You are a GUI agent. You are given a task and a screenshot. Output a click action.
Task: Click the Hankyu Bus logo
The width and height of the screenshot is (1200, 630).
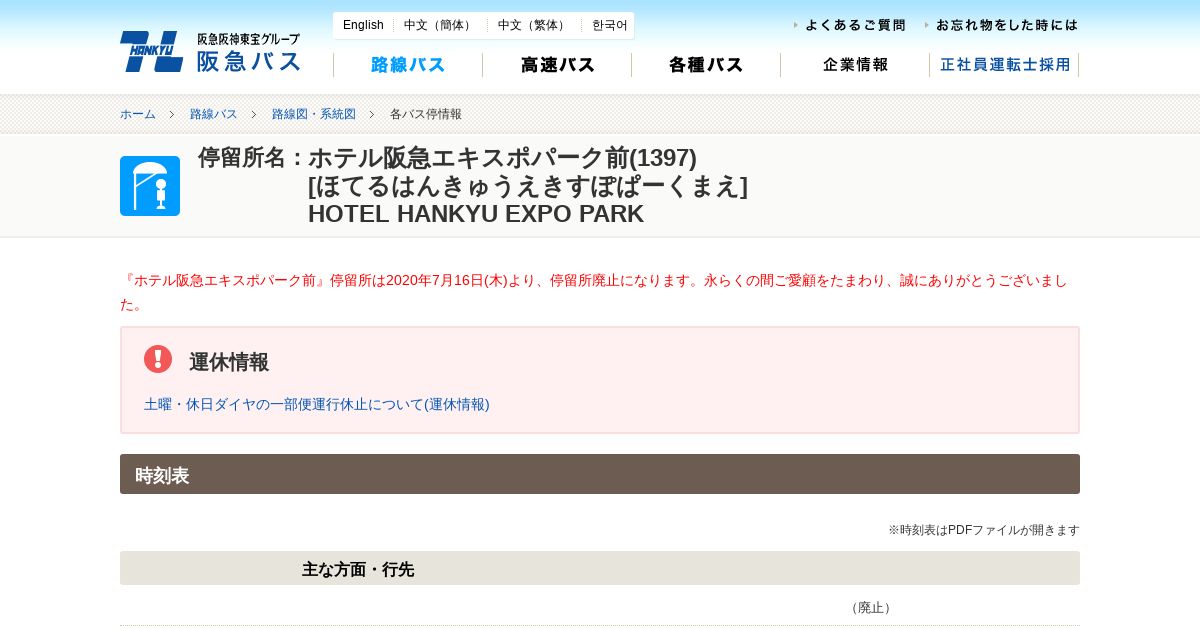point(210,51)
